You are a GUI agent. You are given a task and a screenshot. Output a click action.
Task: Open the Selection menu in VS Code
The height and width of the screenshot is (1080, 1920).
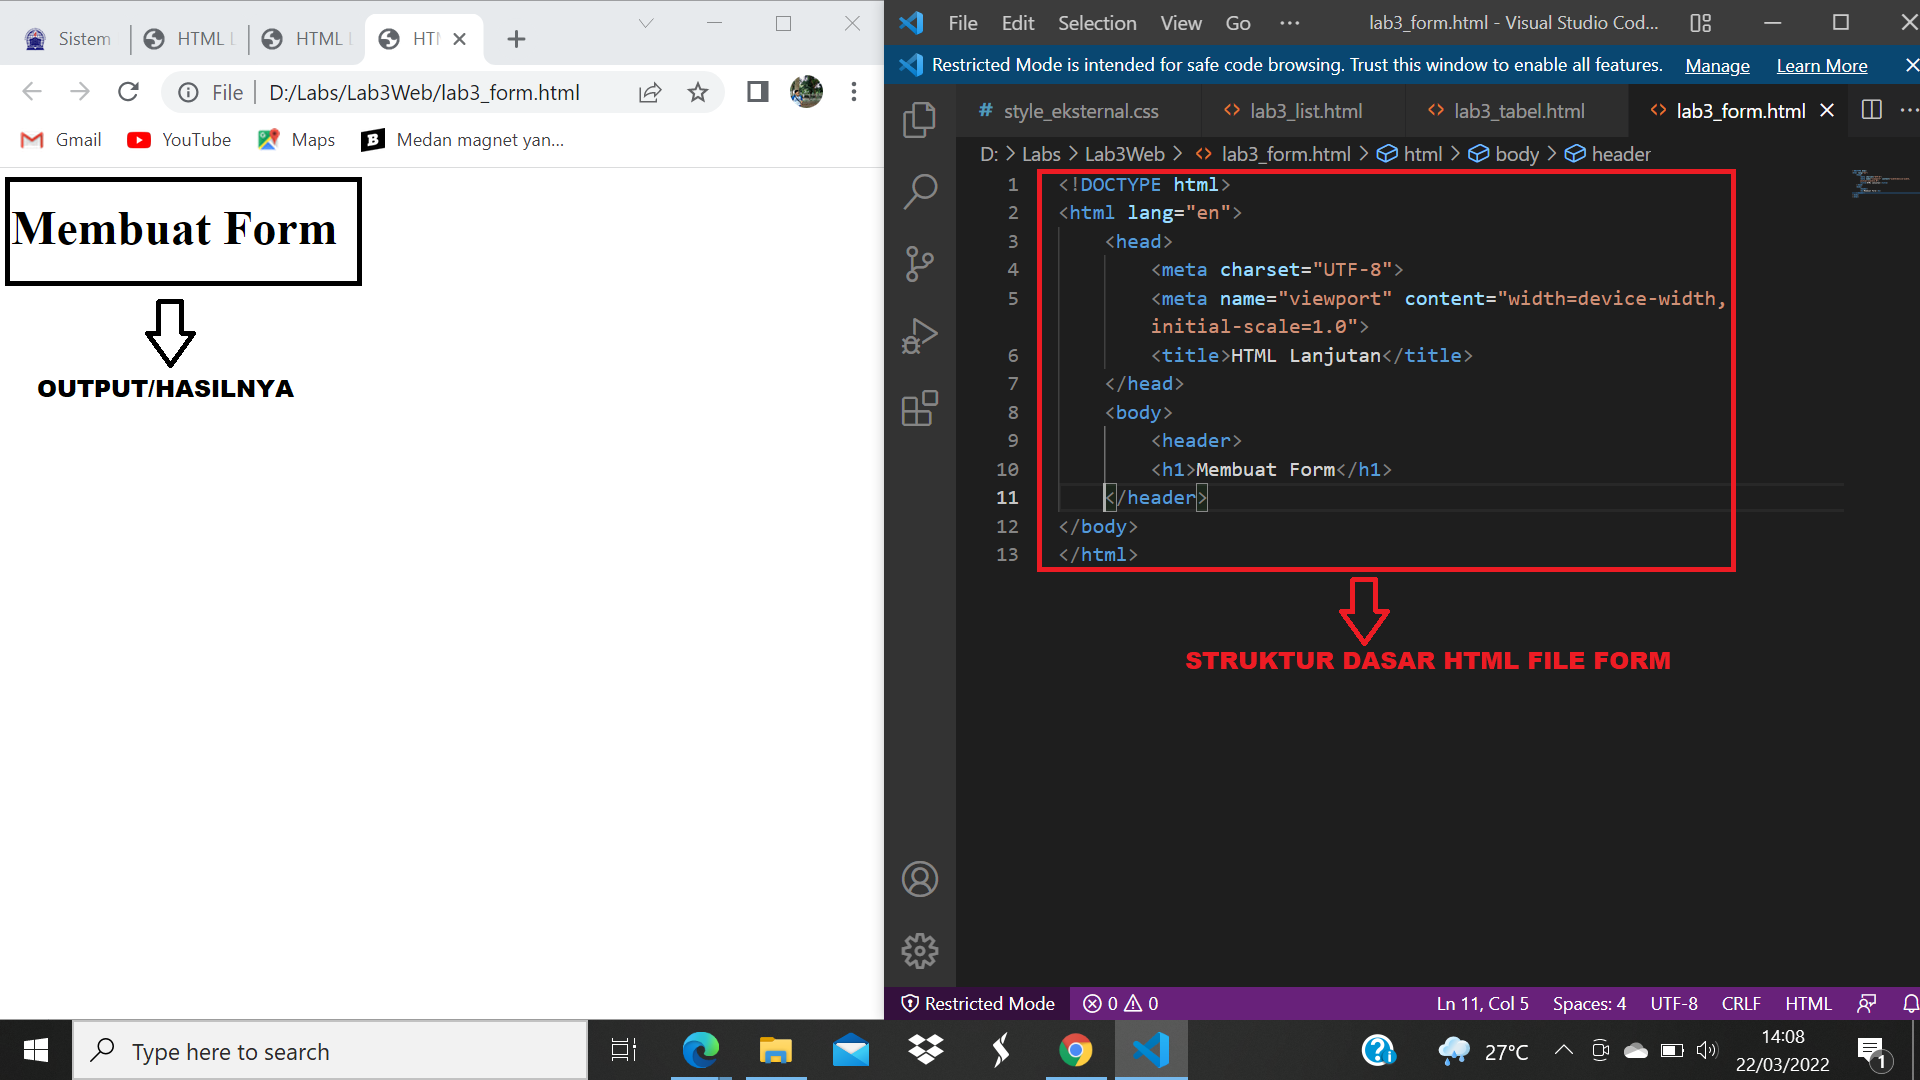coord(1096,22)
